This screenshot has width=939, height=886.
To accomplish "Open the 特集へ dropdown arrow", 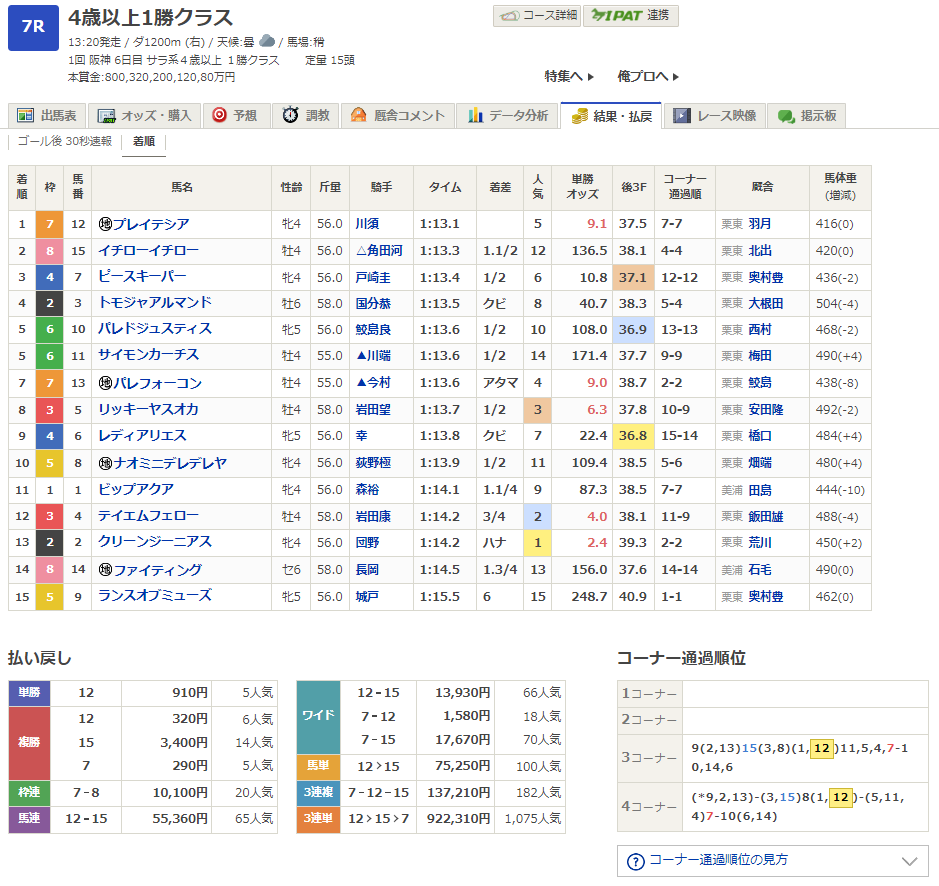I will [590, 77].
